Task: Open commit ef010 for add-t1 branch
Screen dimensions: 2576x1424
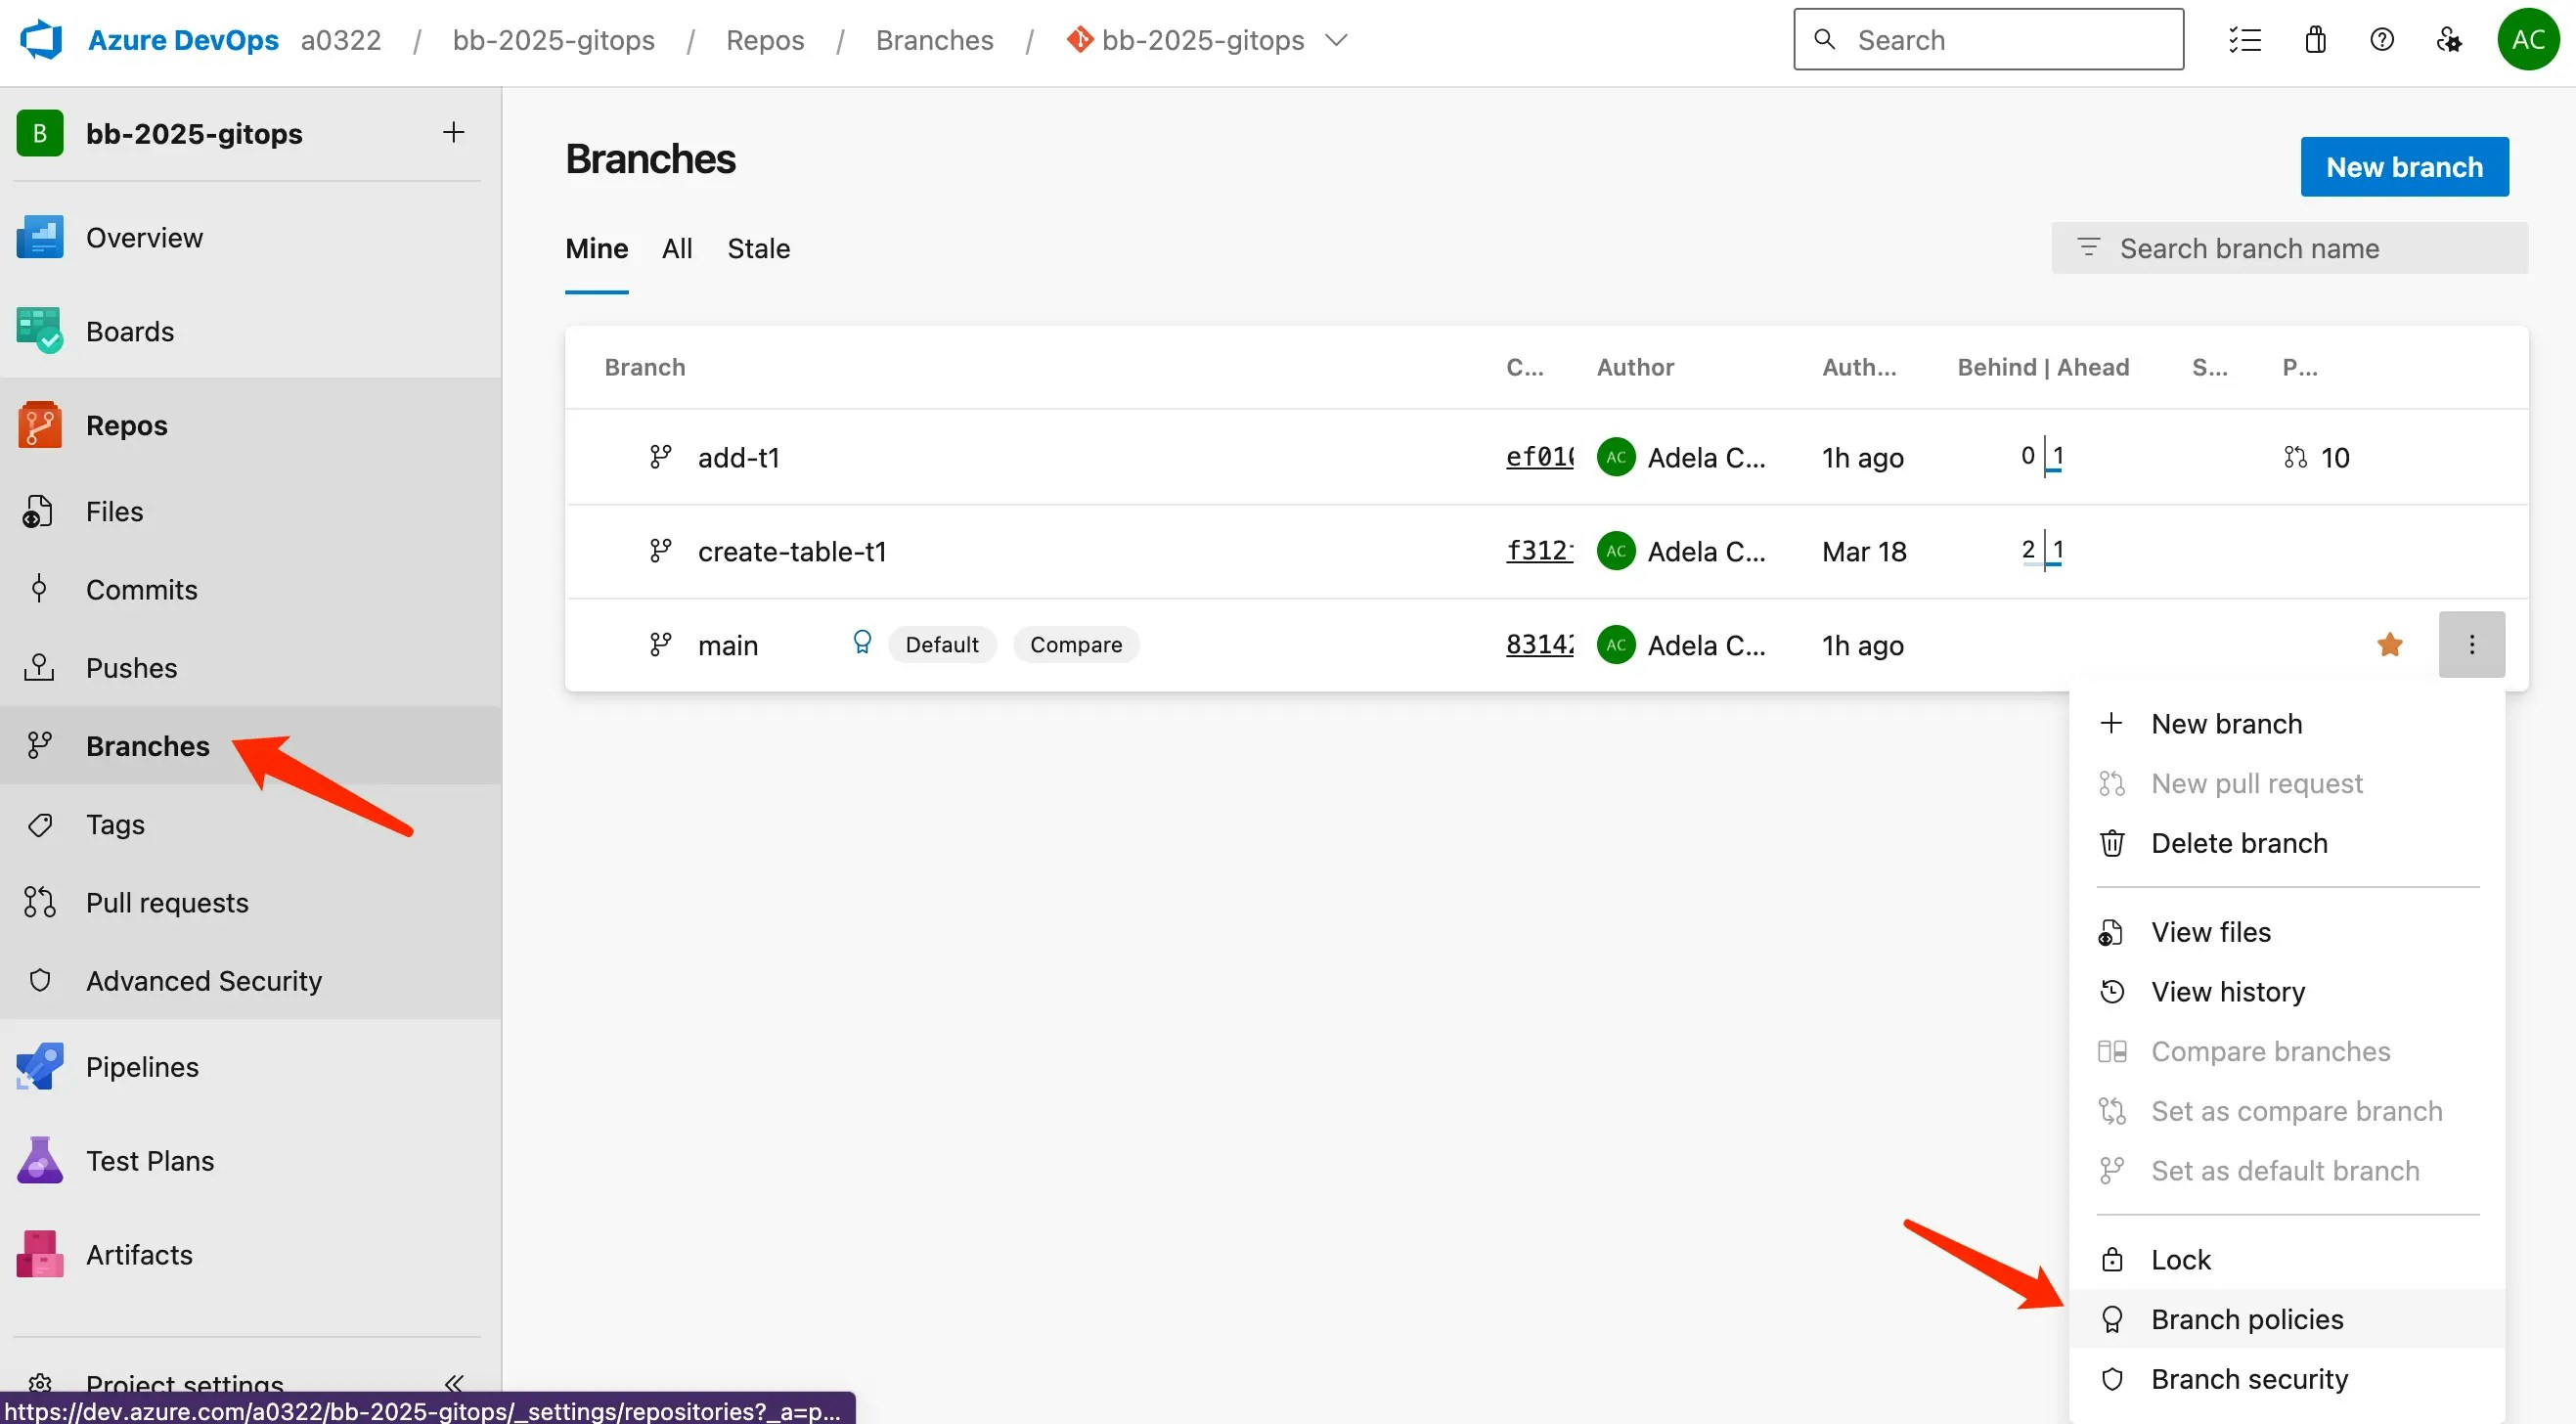Action: coord(1539,457)
